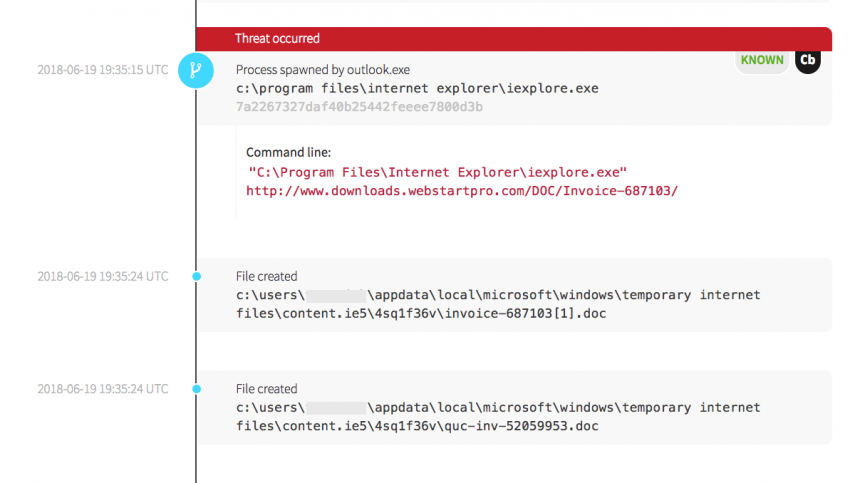Click timestamp beside the invoice-687103[1].doc event
This screenshot has width=865, height=483.
pos(102,276)
